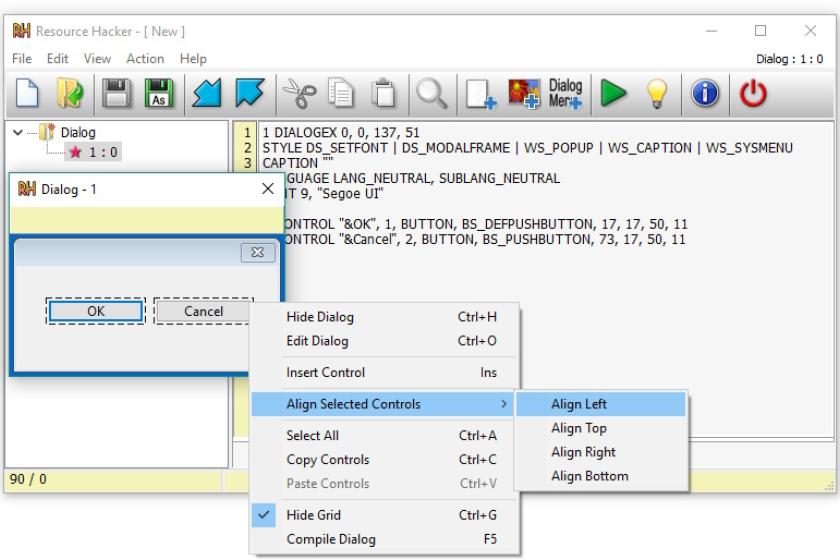Click the STYLE DS_SETFONT script line
This screenshot has width=840, height=560.
[527, 148]
